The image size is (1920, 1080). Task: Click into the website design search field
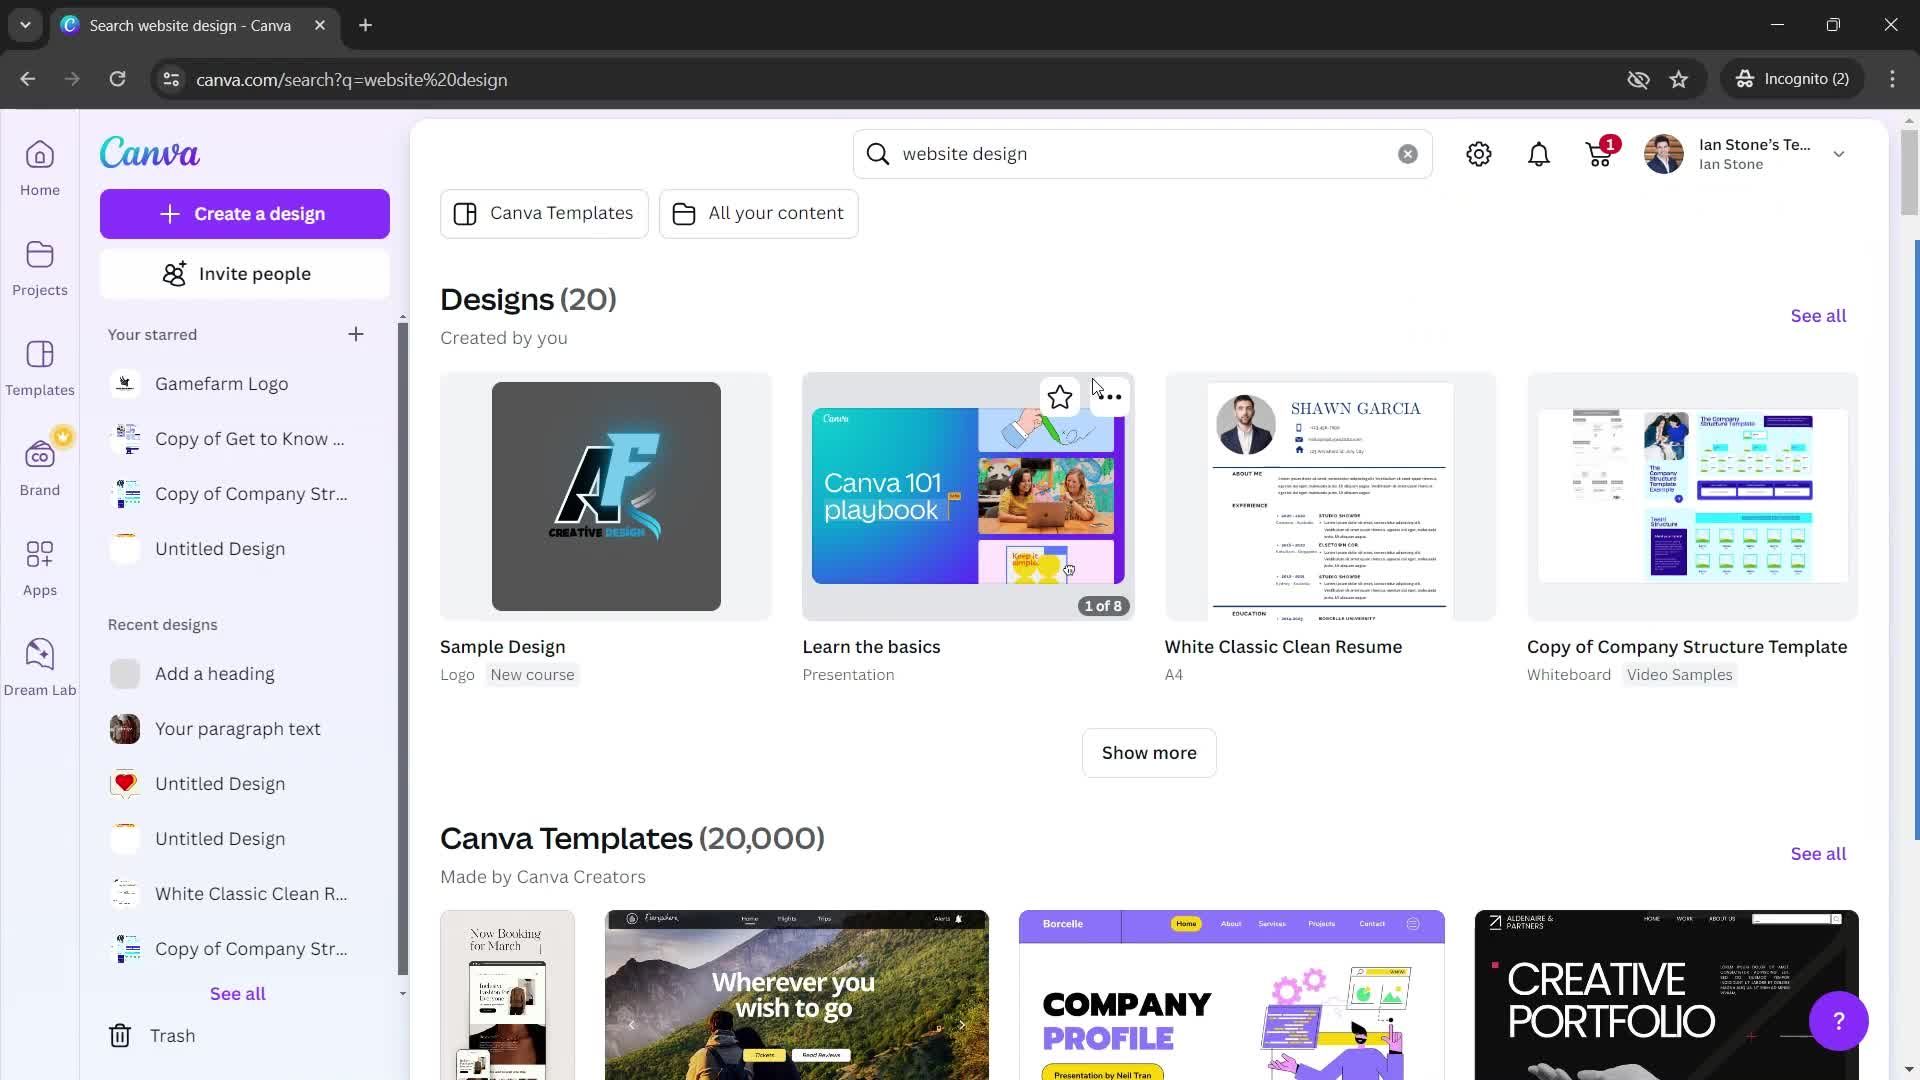[1140, 154]
